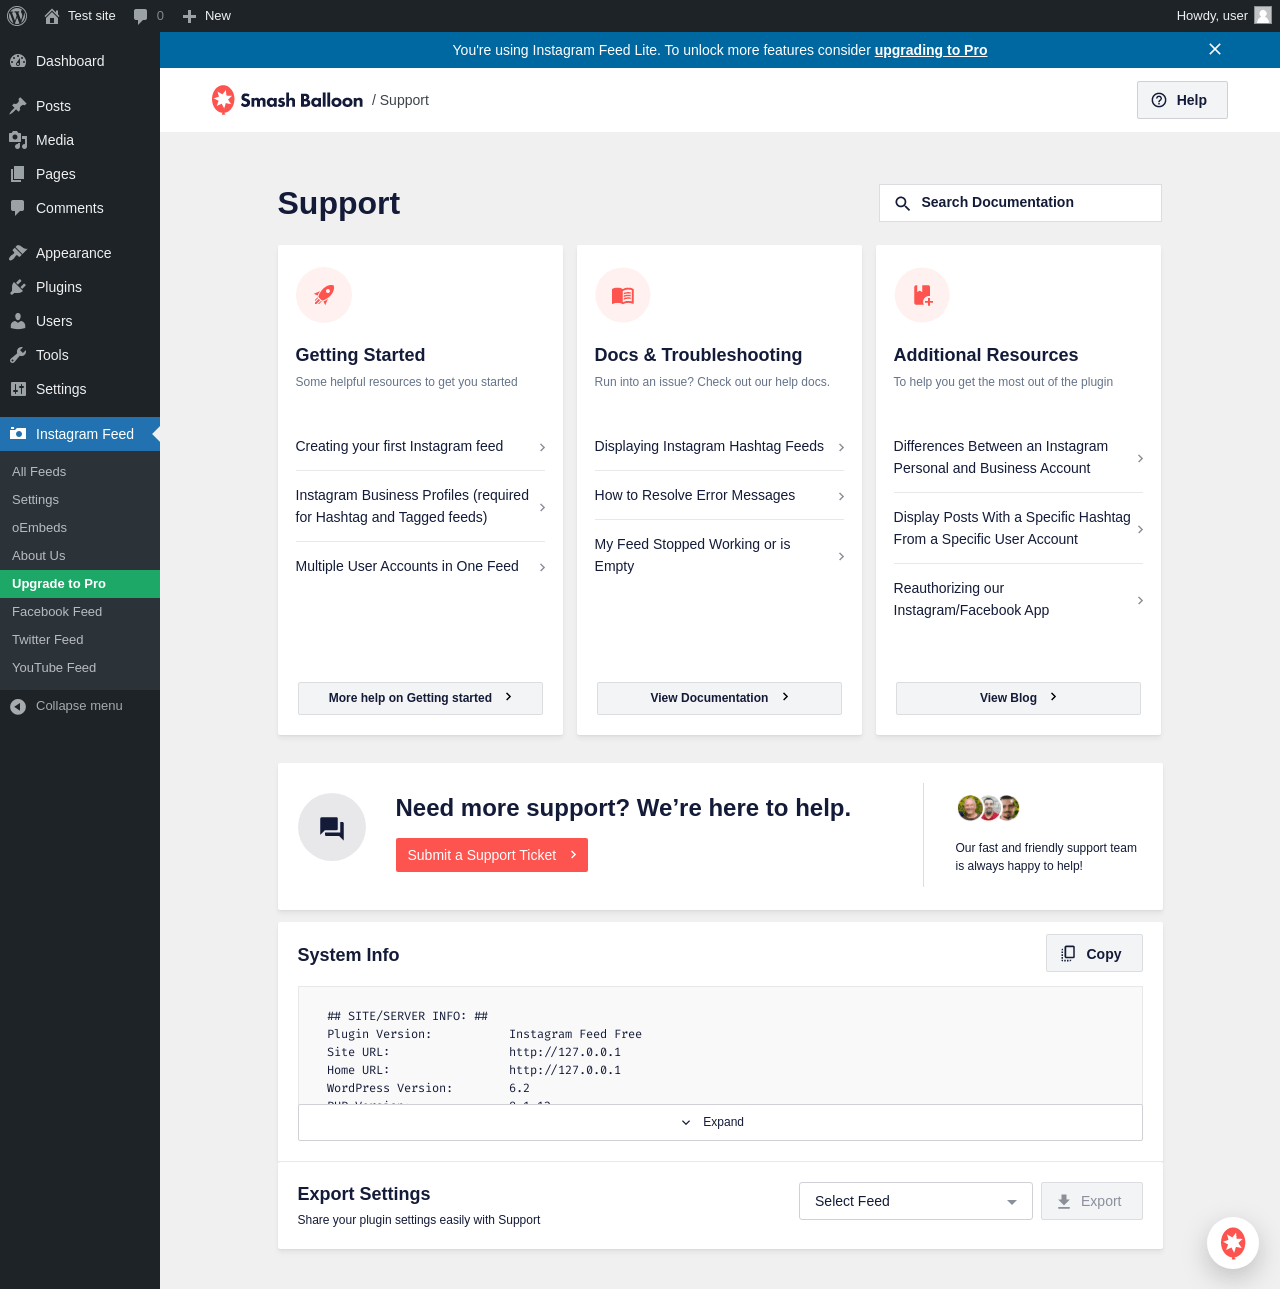Select Instagram Feed in the sidebar

click(x=80, y=434)
